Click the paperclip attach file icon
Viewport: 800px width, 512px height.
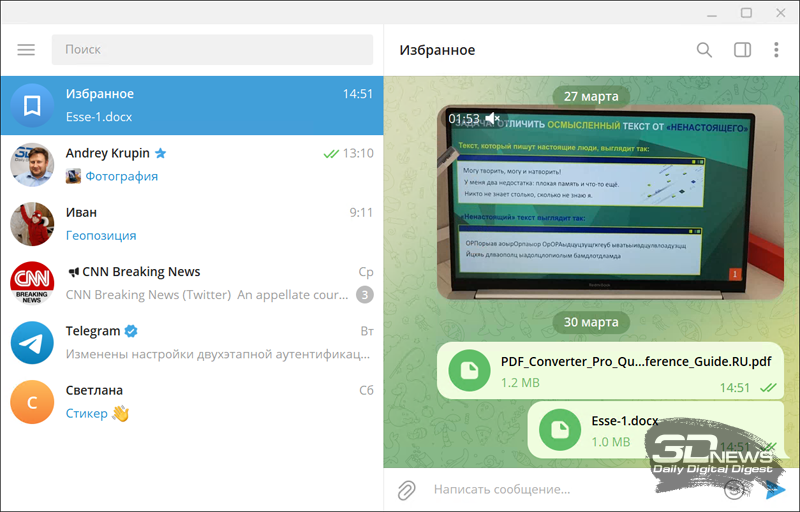pyautogui.click(x=407, y=489)
